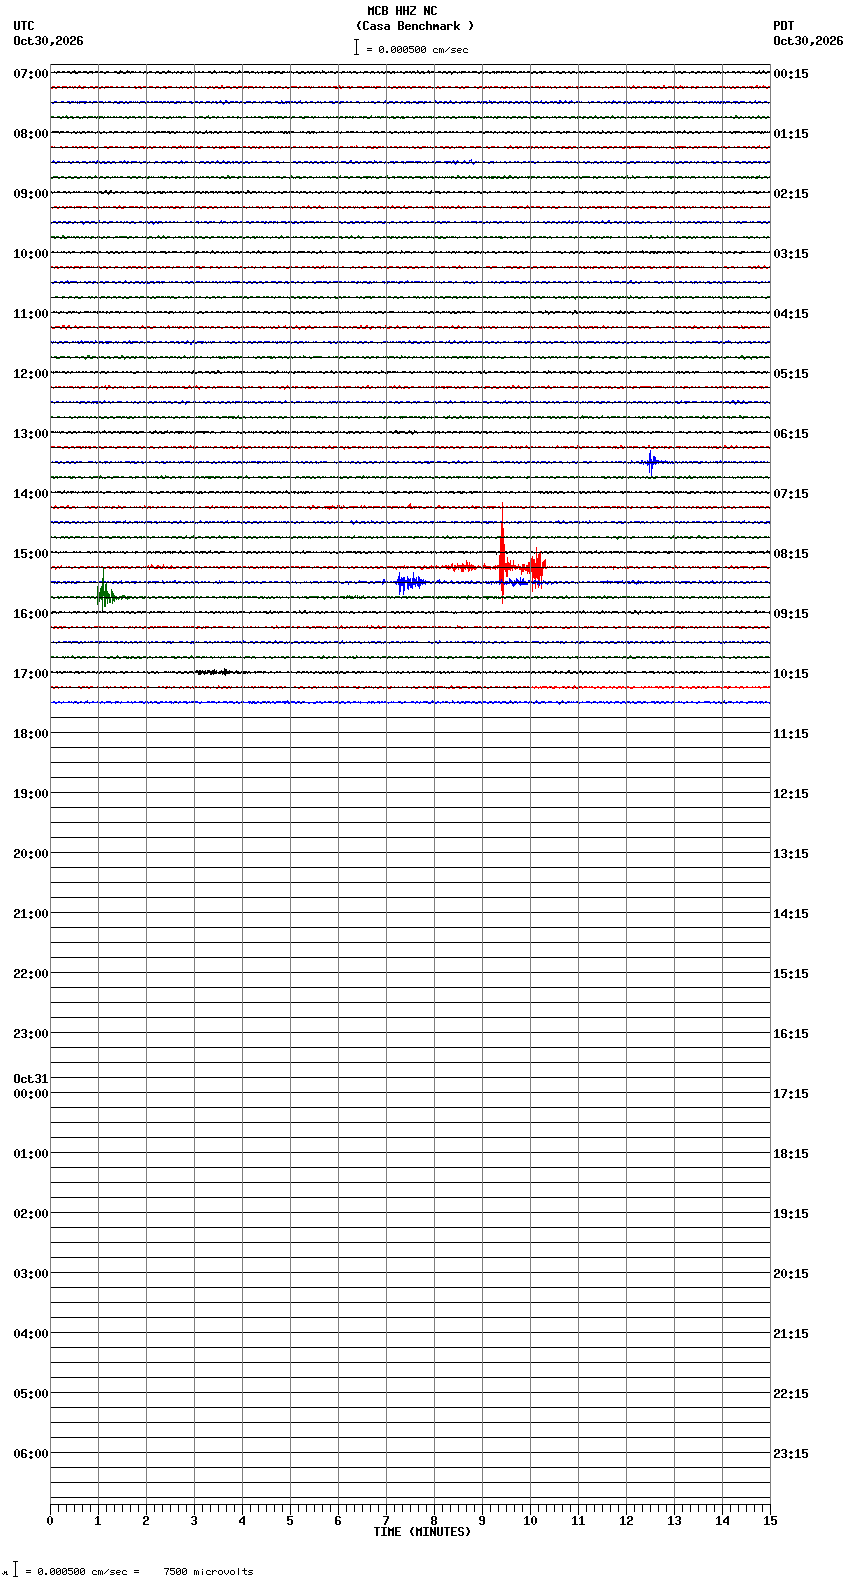Viewport: 850px width, 1584px height.
Task: Click the '08:15' PDT time label
Action: pos(791,554)
